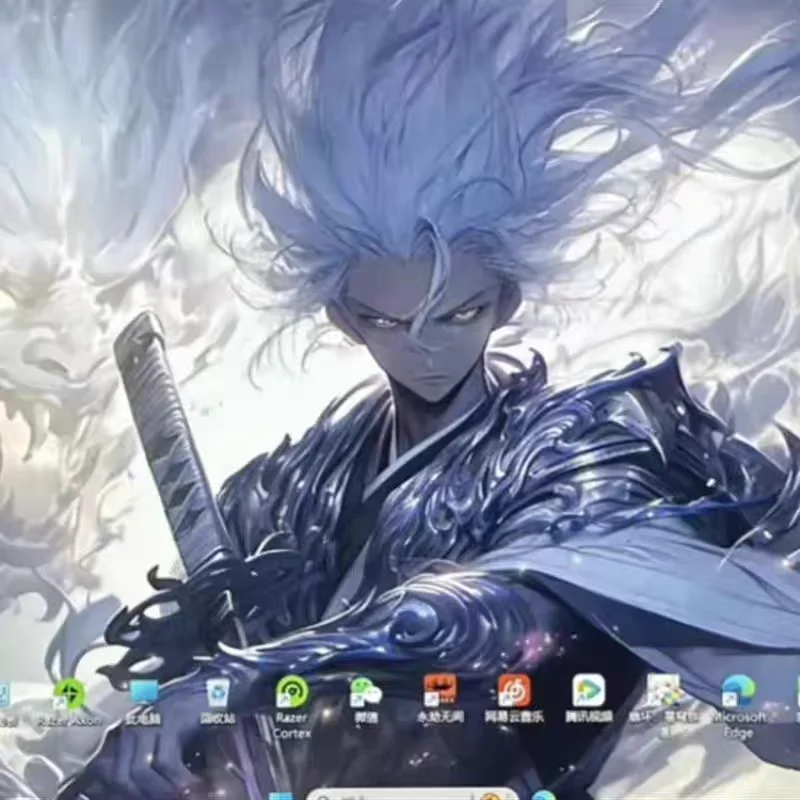Launch the WeChat (微信) shortcut
This screenshot has width=800, height=800.
point(366,700)
